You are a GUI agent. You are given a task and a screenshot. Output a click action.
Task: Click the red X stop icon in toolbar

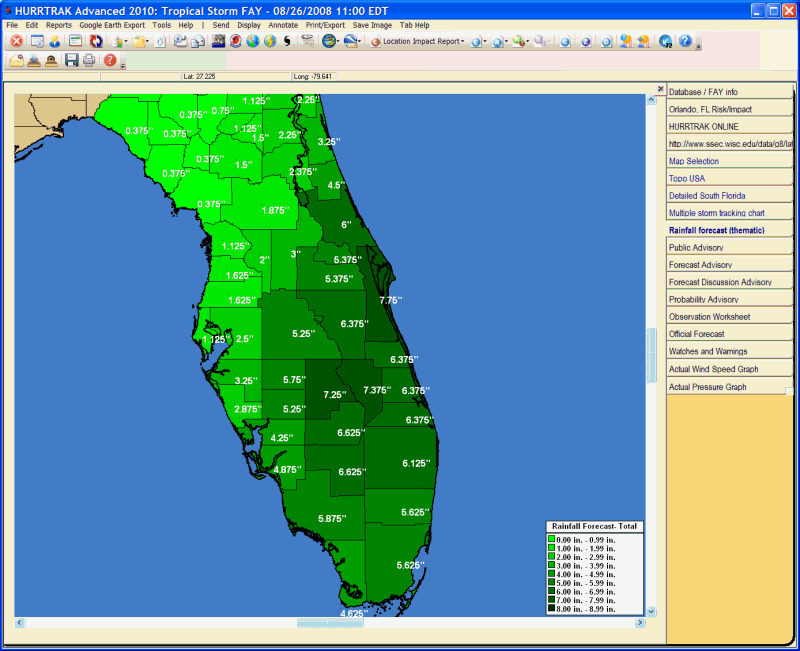(17, 41)
